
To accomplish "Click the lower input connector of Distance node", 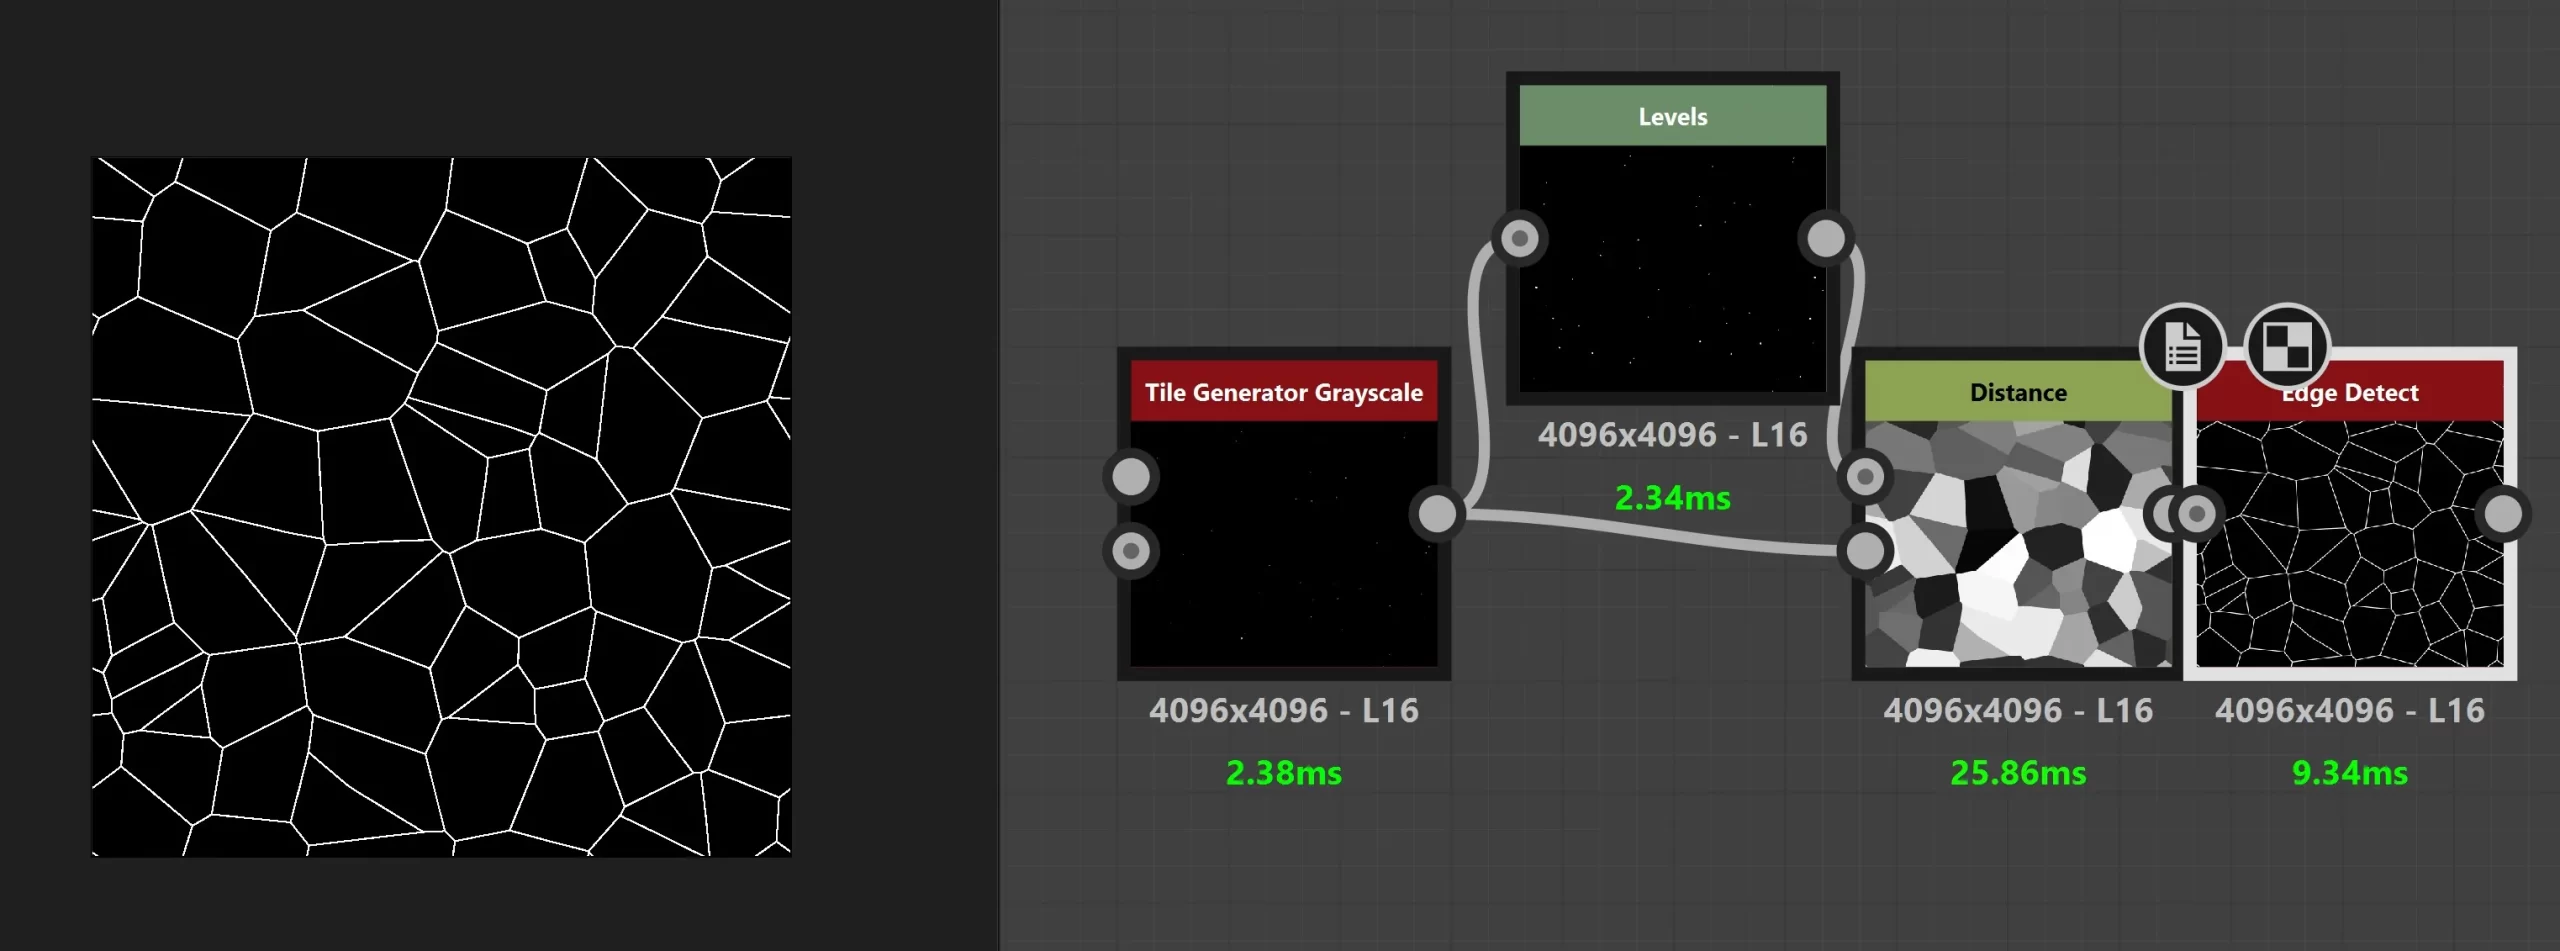I will [x=1865, y=550].
